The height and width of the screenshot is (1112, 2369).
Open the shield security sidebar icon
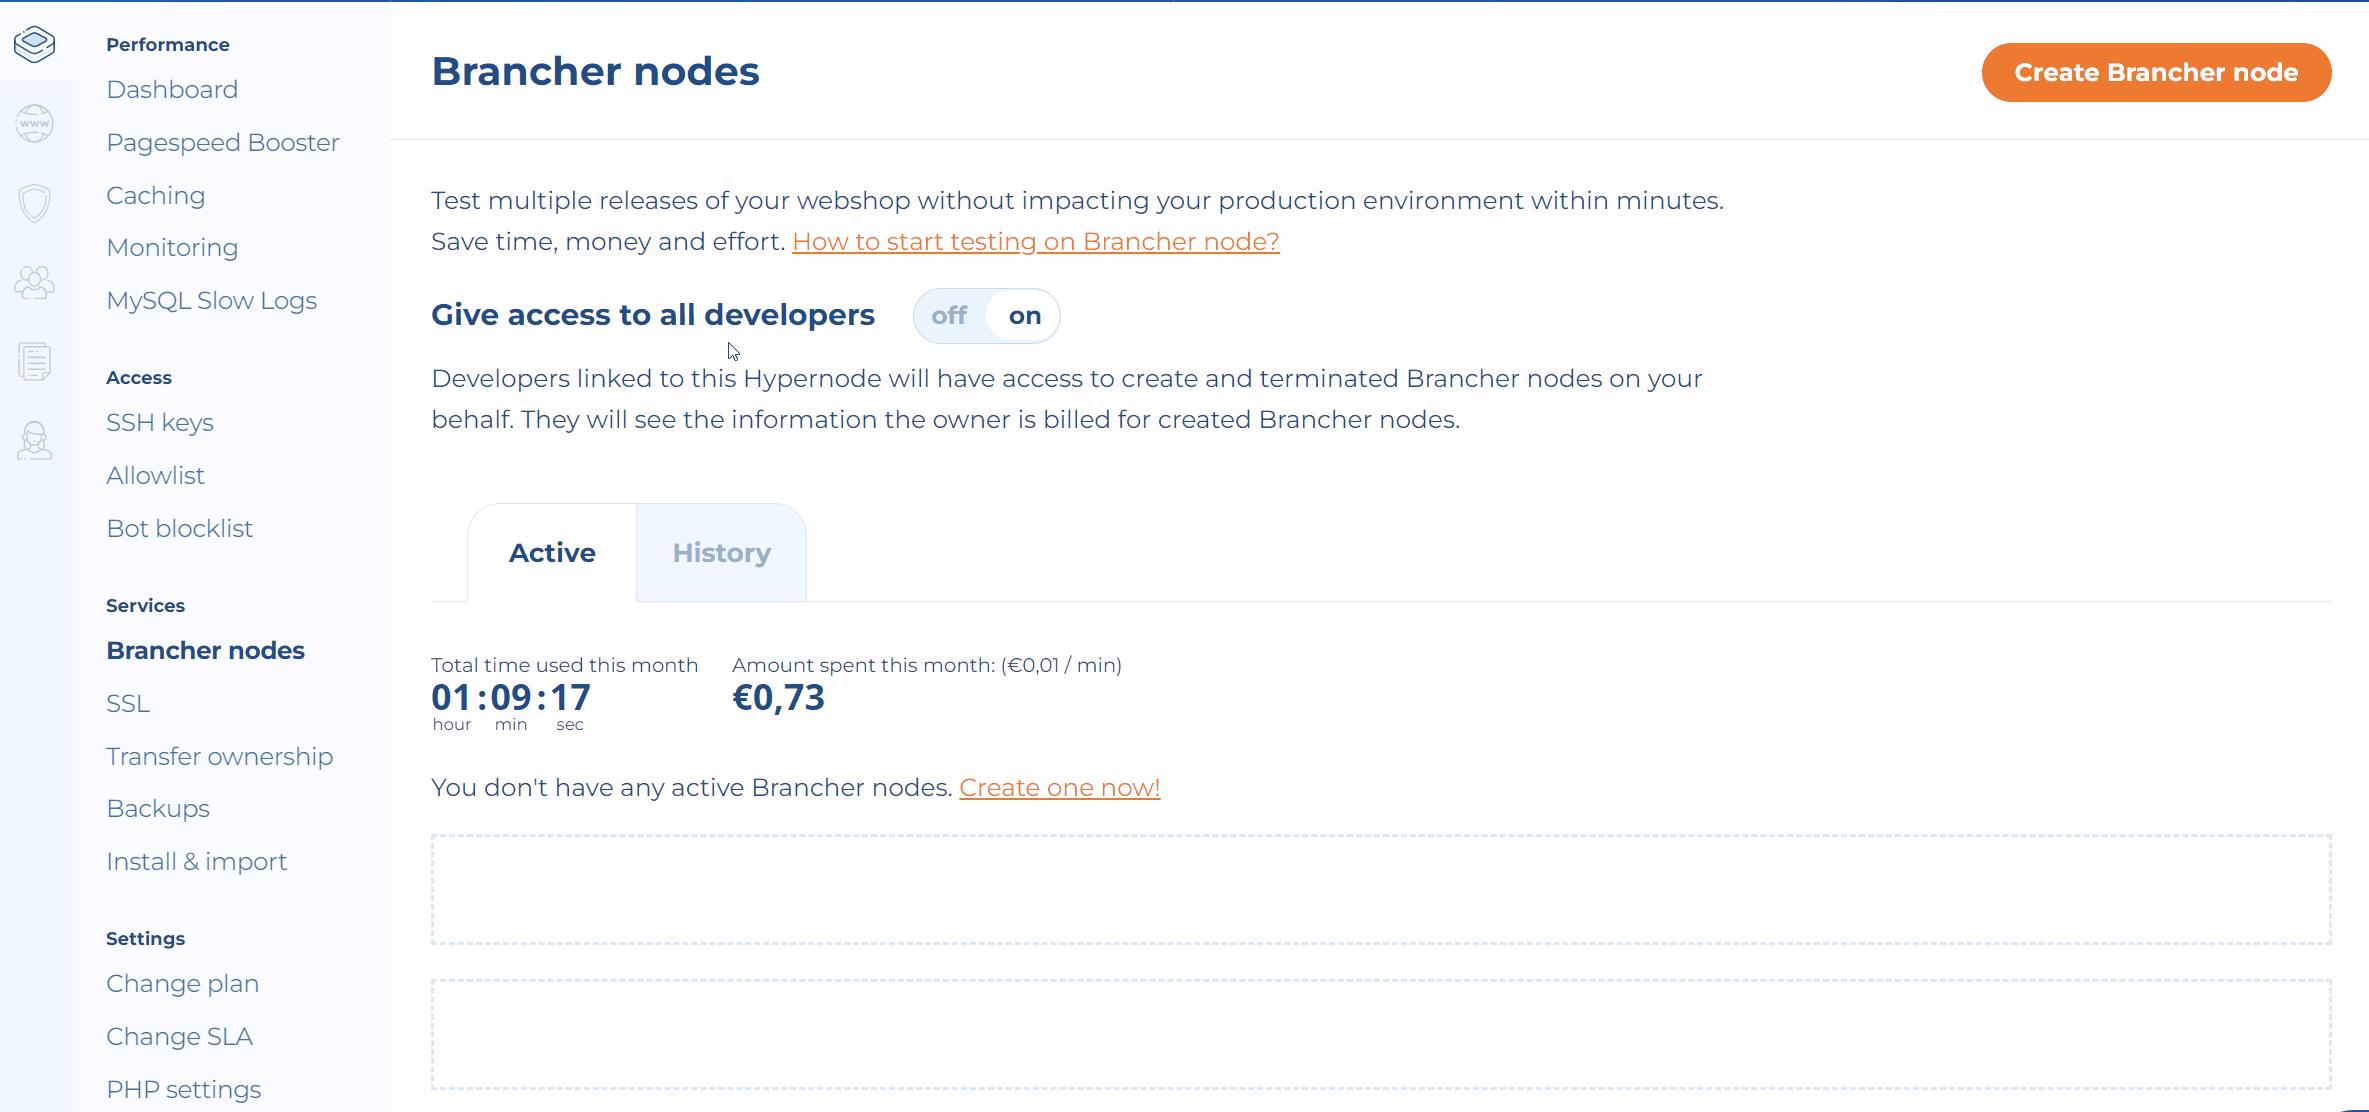[x=35, y=203]
